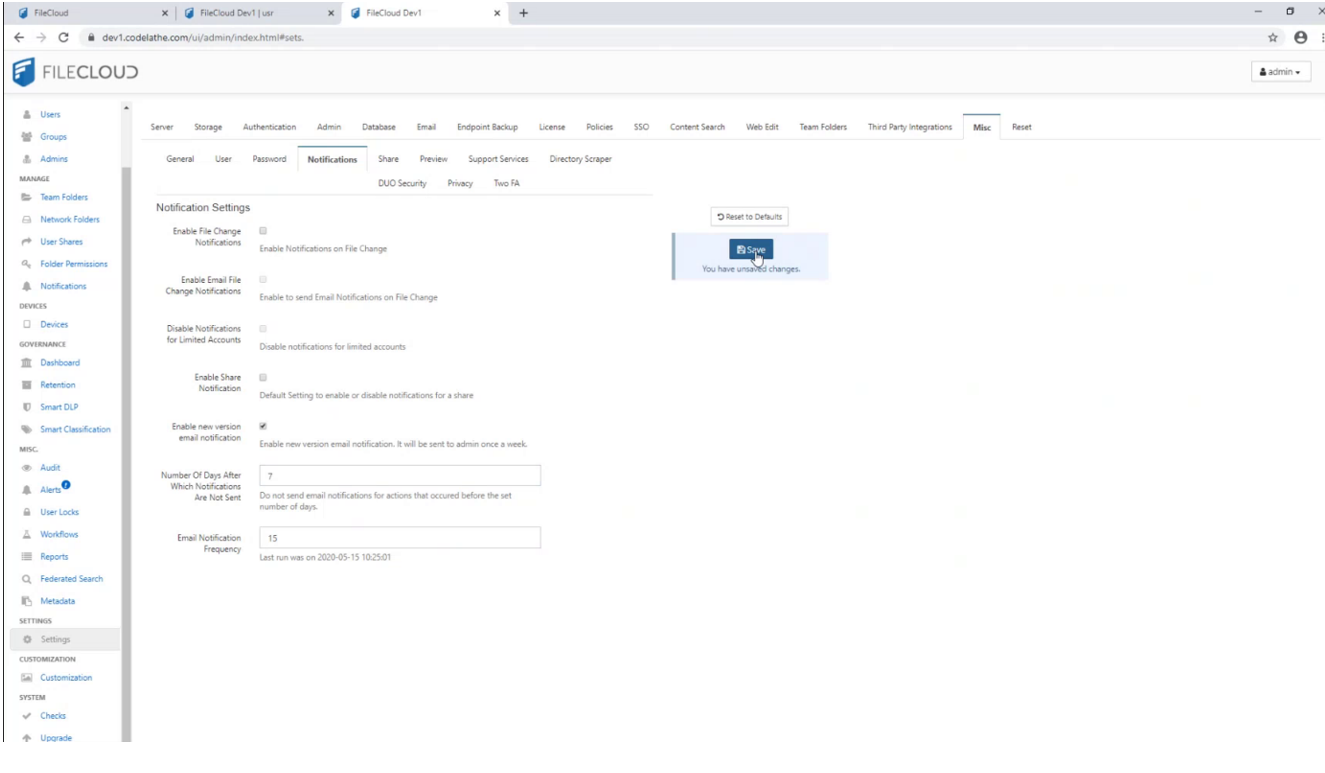Click the Smart DLP shield icon
1325x773 pixels.
[27, 407]
